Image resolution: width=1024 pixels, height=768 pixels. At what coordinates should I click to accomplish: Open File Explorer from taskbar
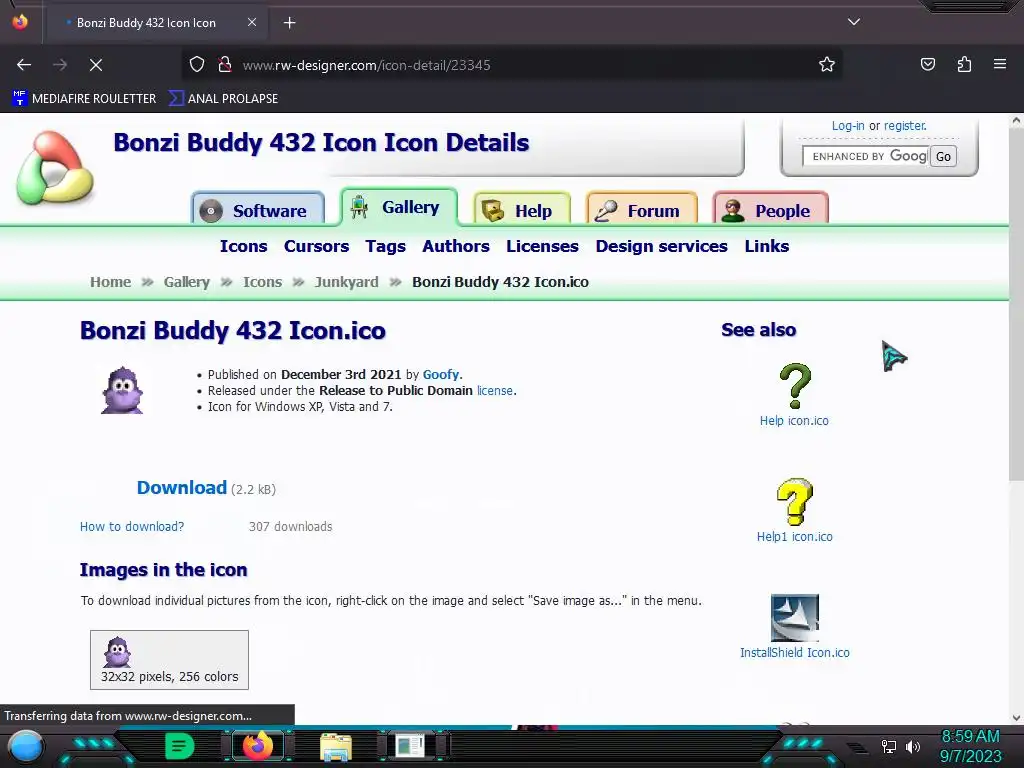click(x=336, y=746)
